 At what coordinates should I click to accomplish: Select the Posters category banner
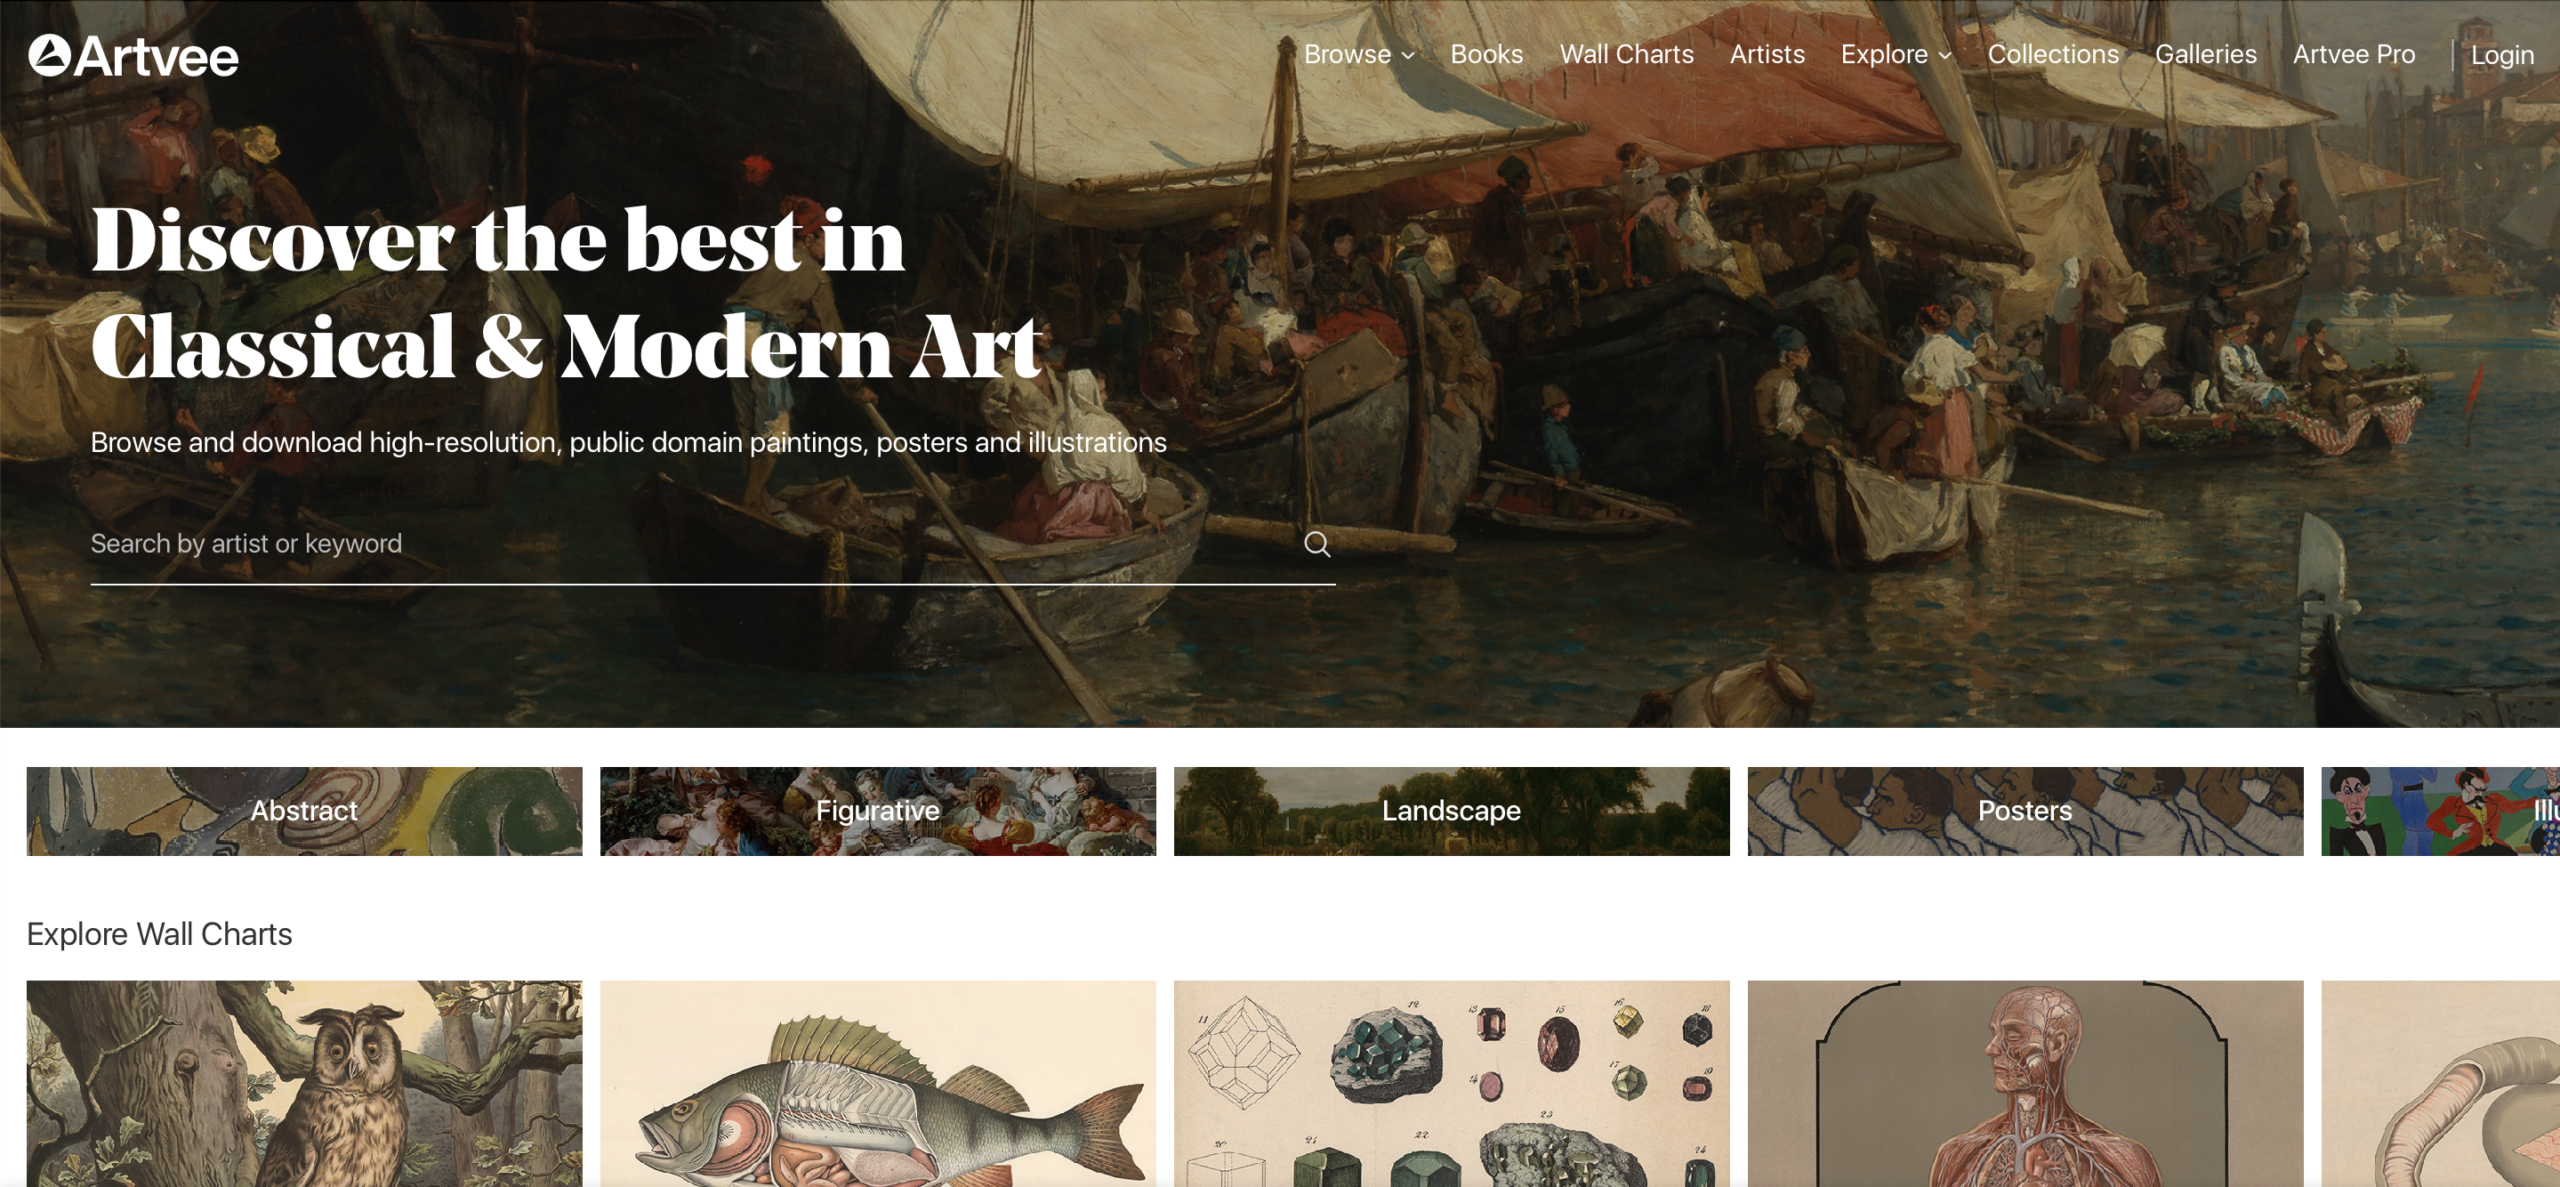[2025, 811]
